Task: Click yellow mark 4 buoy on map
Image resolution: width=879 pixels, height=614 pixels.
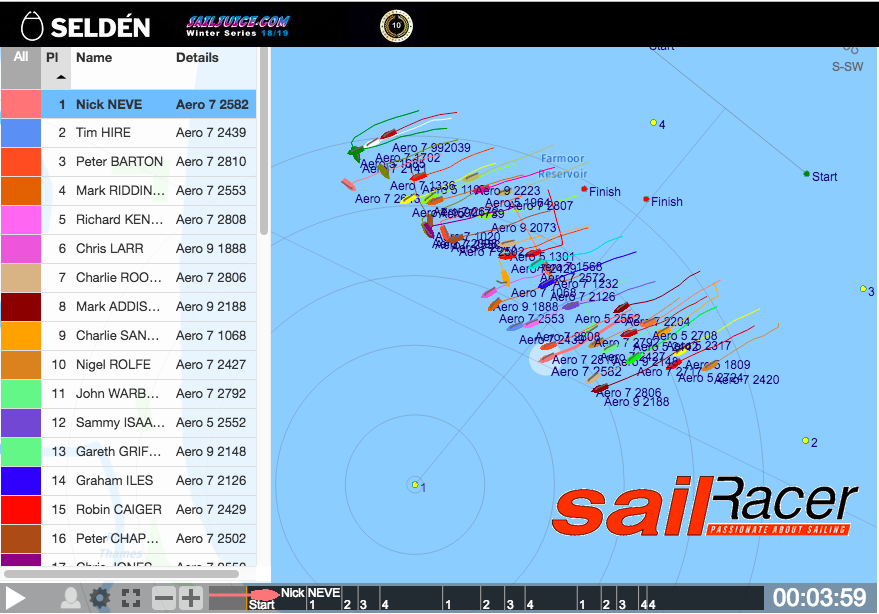Action: coord(653,122)
